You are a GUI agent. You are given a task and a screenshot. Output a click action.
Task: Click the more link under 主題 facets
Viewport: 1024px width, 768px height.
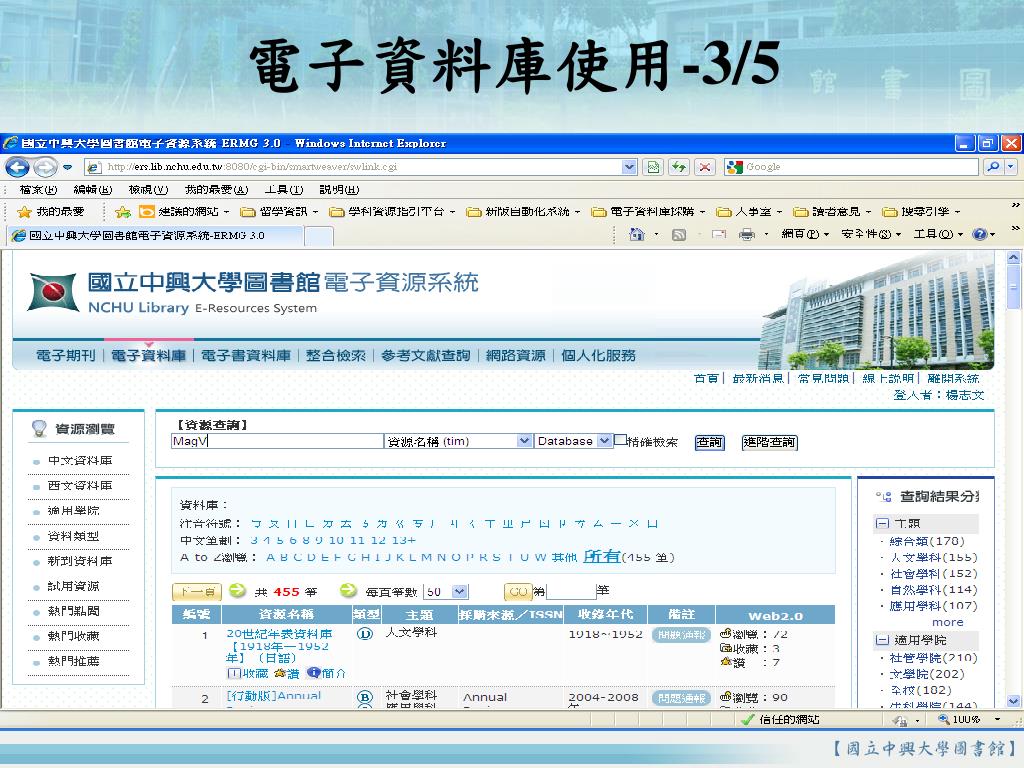(x=948, y=622)
